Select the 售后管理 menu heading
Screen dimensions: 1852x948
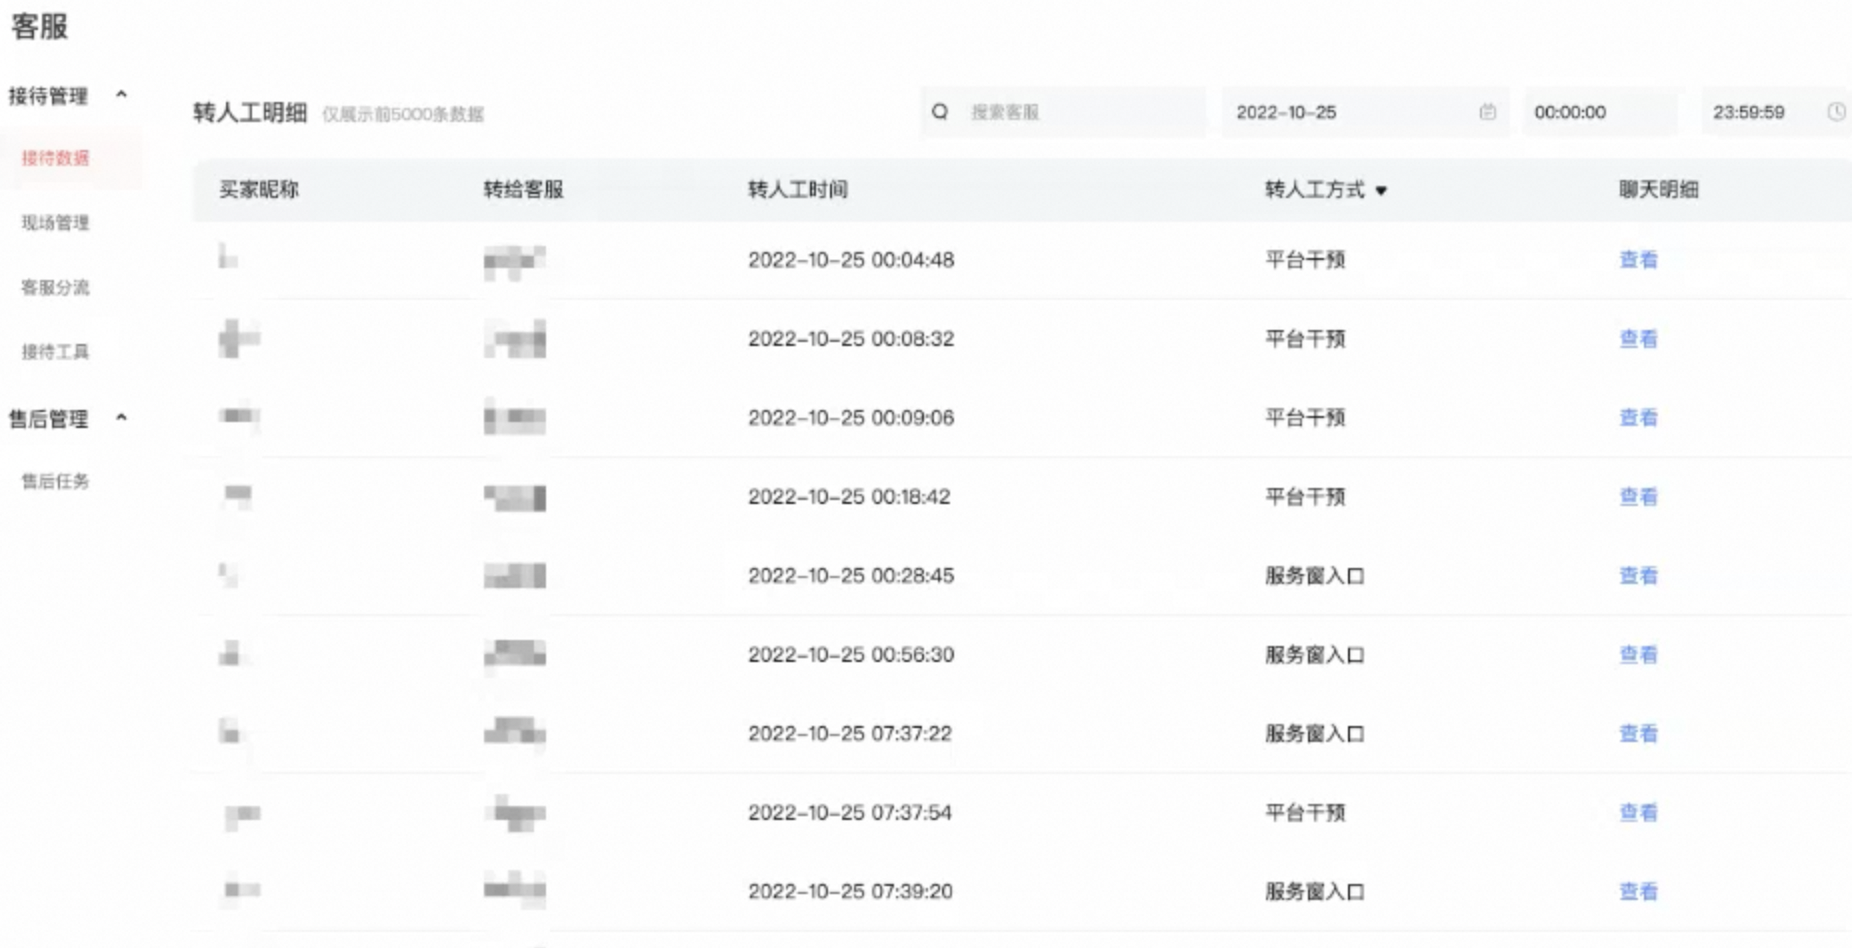coord(48,419)
